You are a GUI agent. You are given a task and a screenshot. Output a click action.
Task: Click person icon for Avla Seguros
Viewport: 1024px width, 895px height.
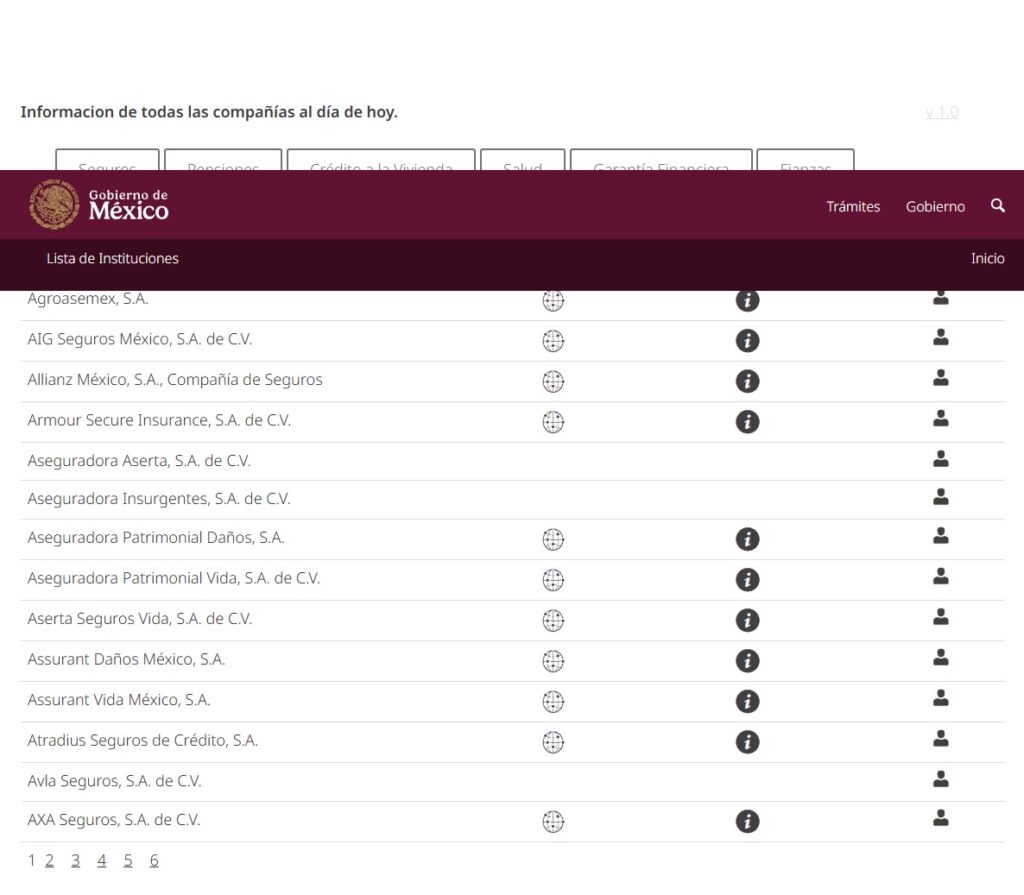[x=940, y=779]
